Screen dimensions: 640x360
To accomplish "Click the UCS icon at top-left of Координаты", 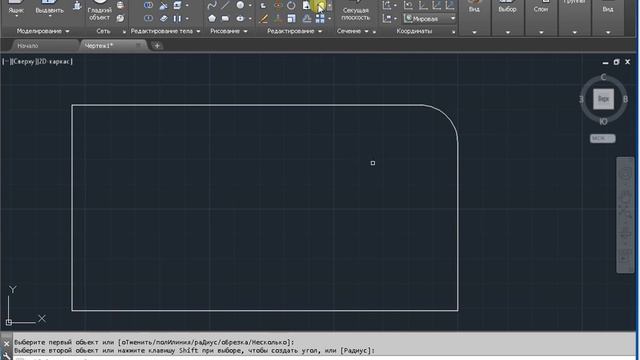I will point(387,5).
